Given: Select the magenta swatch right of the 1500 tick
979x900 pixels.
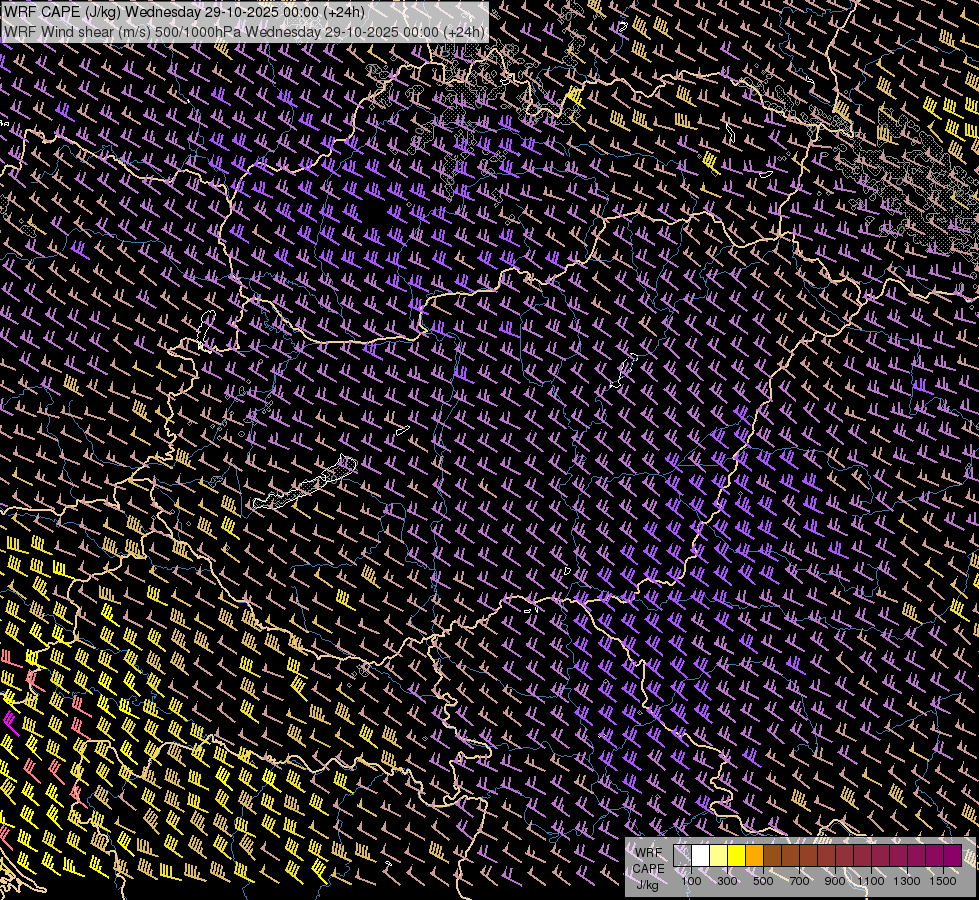Looking at the screenshot, I should click(x=952, y=856).
